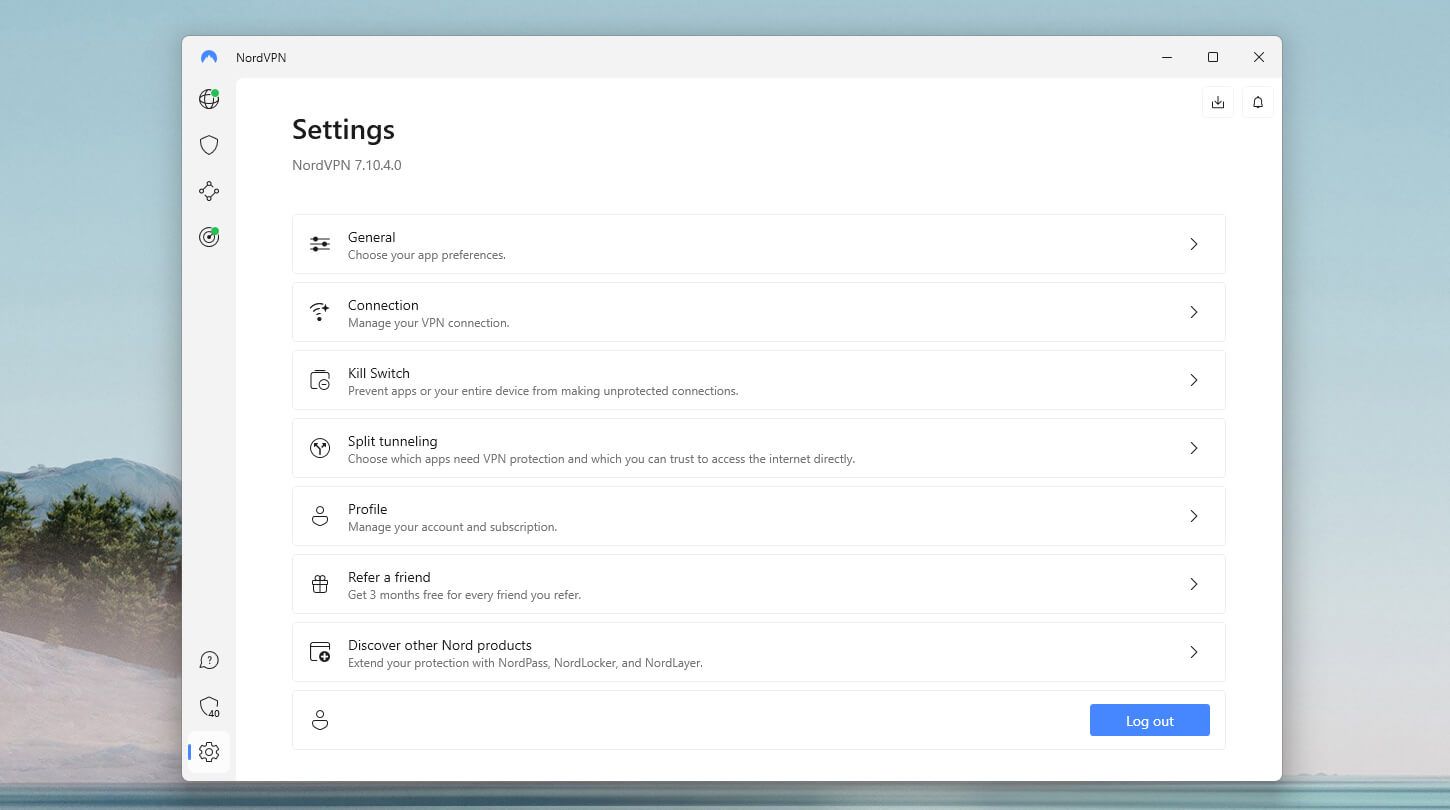Open the Refer a friend entry

[759, 584]
